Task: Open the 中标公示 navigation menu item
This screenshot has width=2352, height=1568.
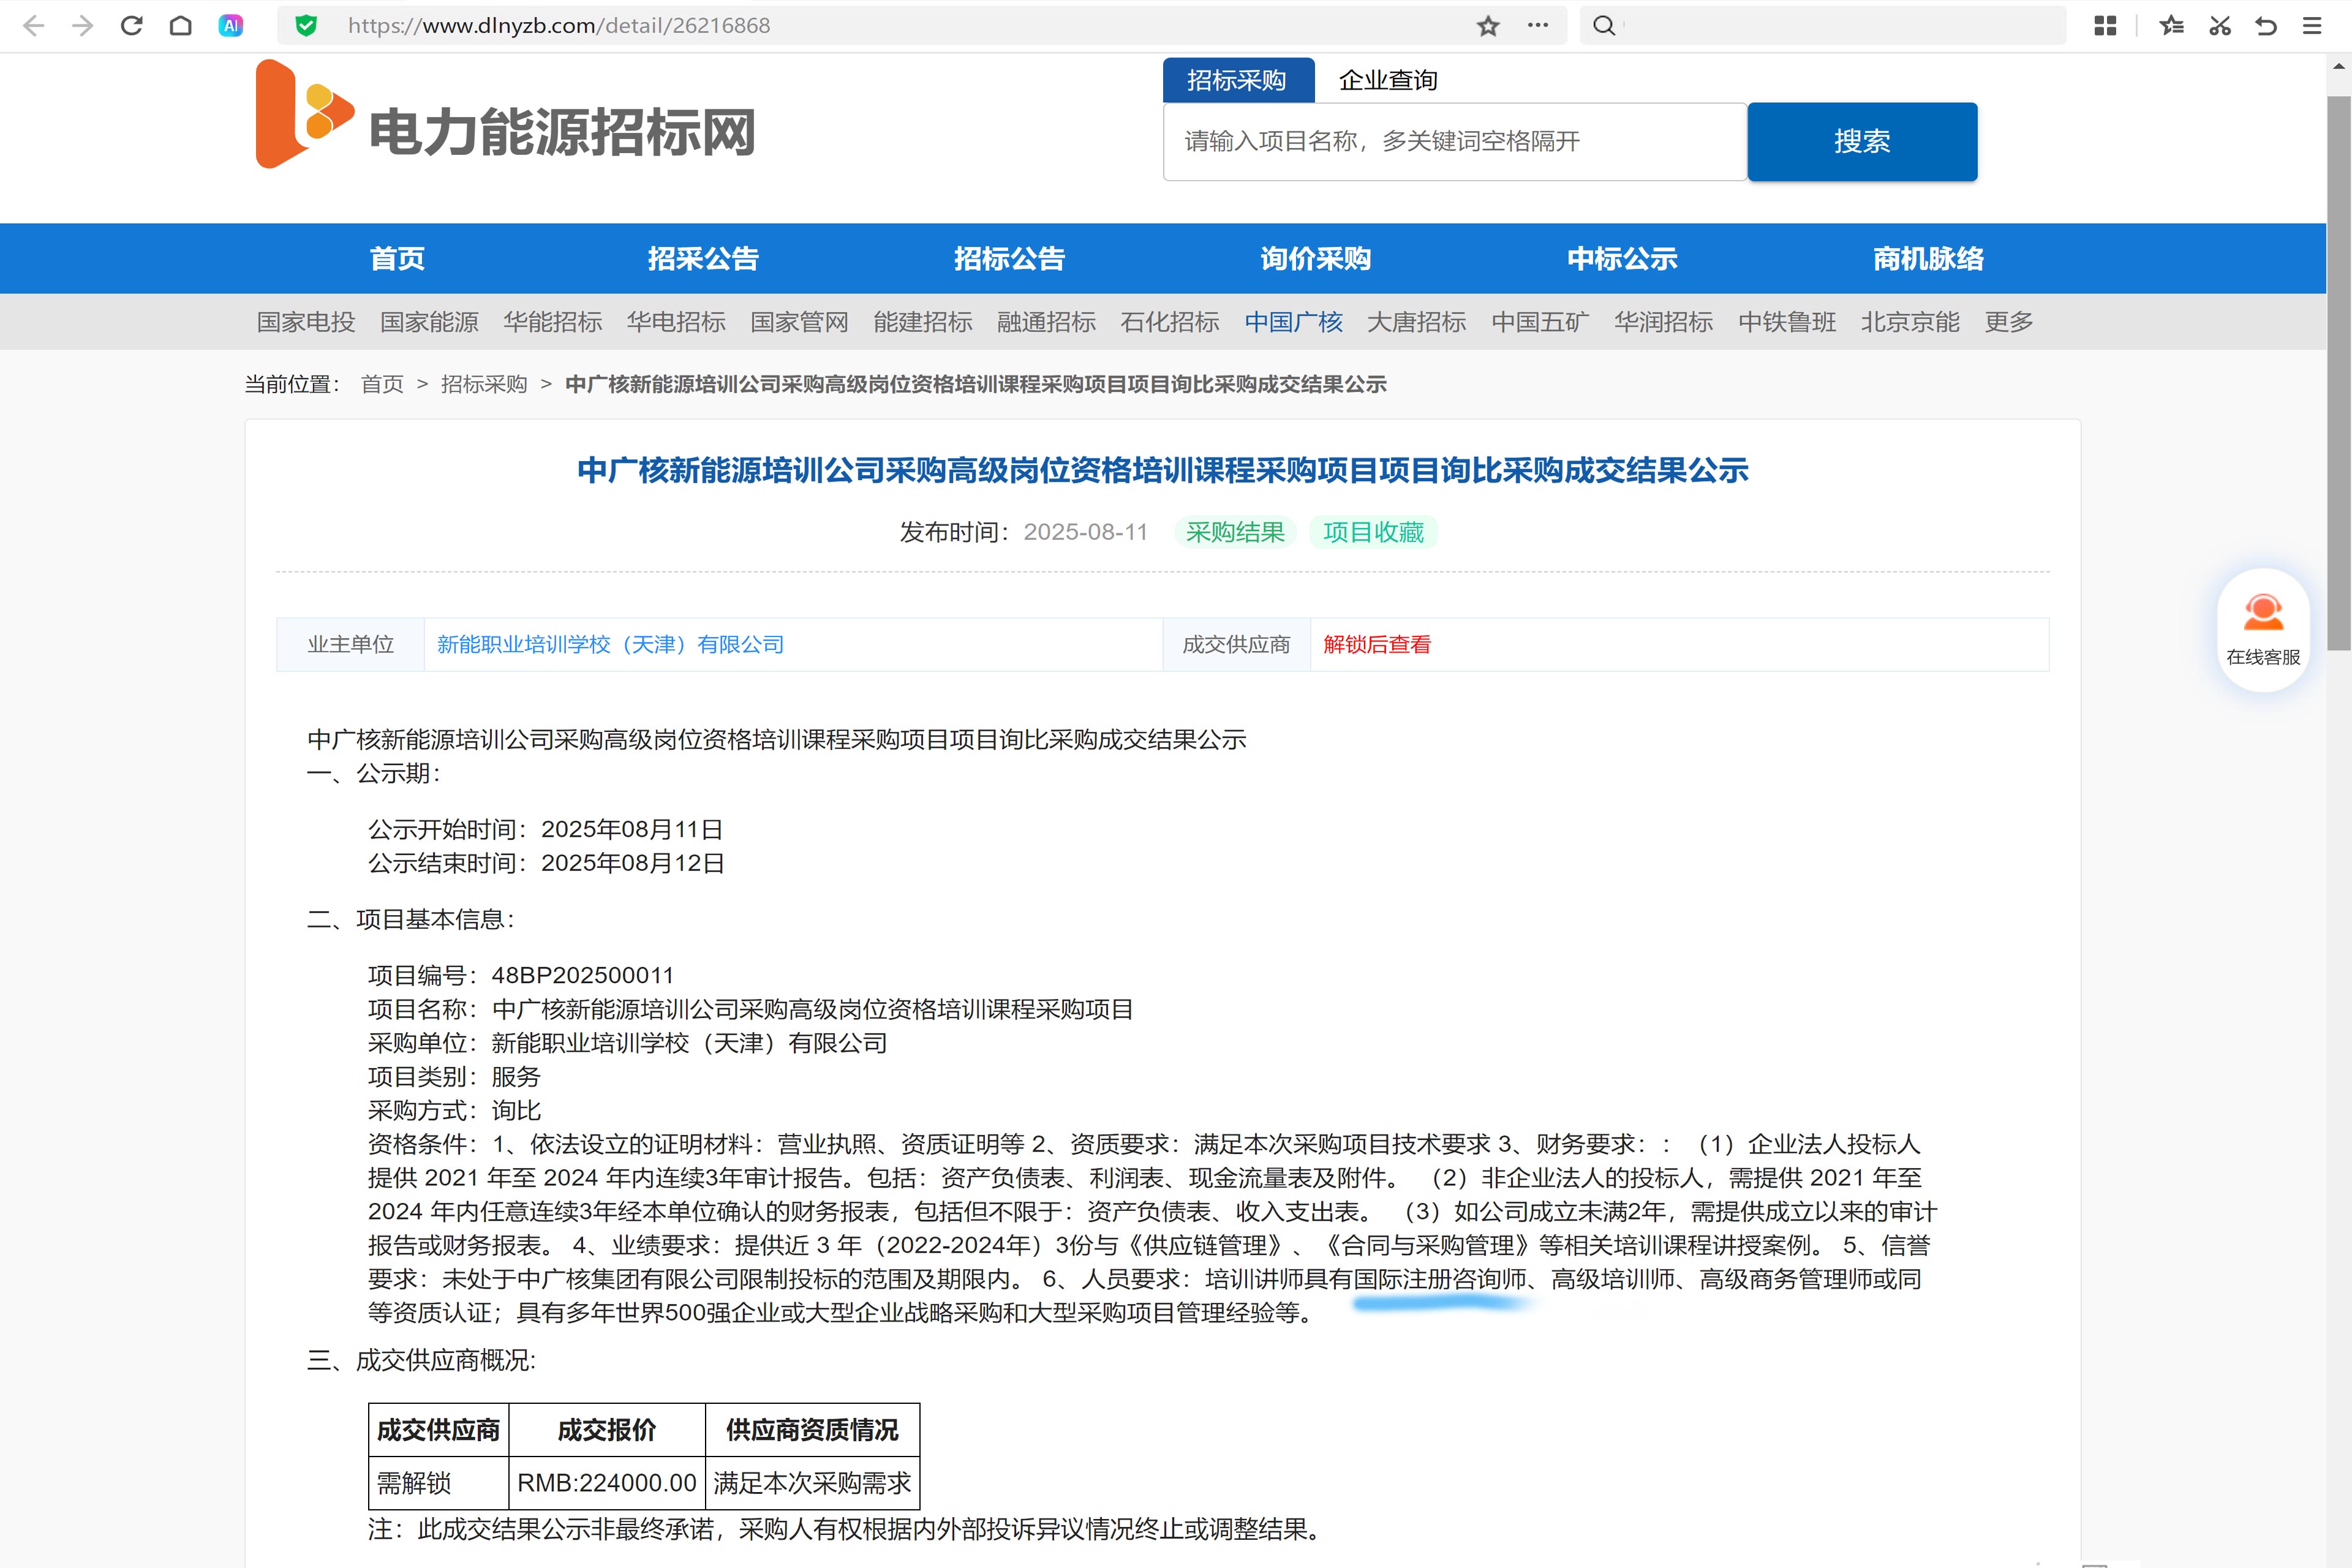Action: pyautogui.click(x=1621, y=259)
